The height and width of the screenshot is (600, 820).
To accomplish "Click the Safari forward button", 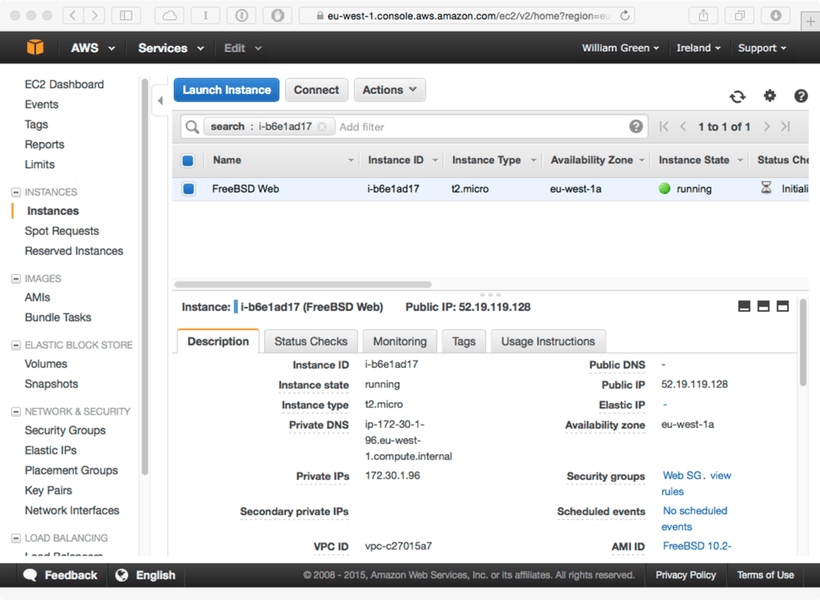I will (x=94, y=16).
